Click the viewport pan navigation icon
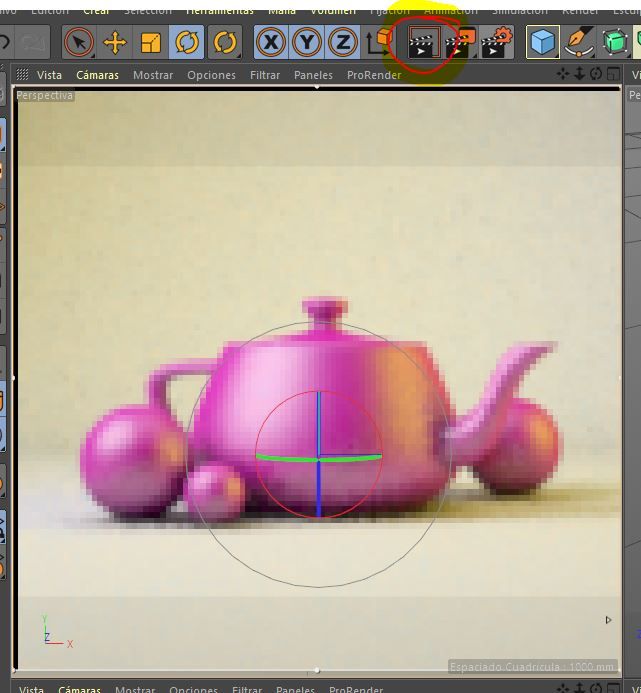Viewport: 641px width, 693px height. click(x=564, y=75)
